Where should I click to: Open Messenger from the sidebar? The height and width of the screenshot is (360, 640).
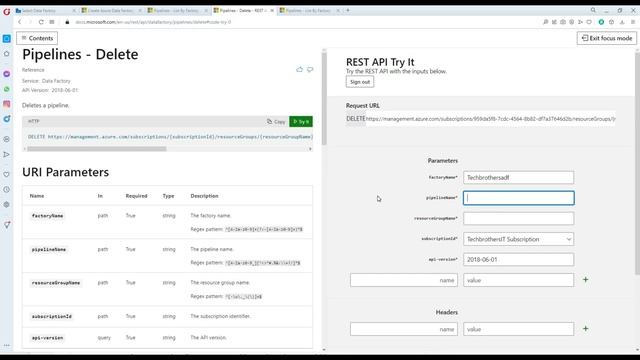pyautogui.click(x=7, y=74)
